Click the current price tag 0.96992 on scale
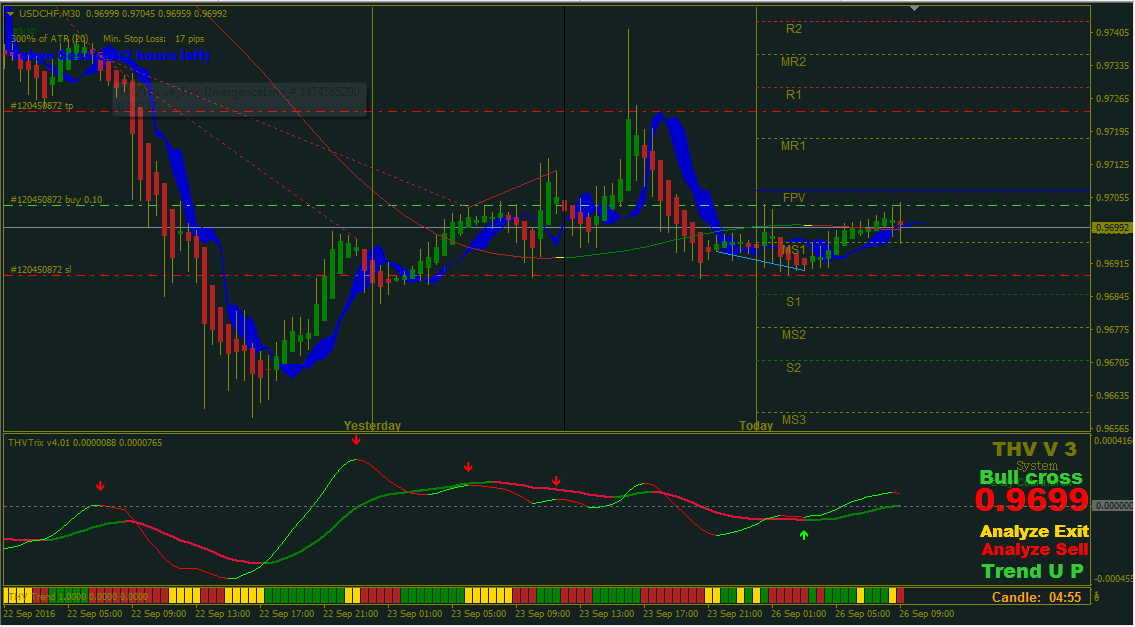Viewport: 1135px width, 627px height. coord(1113,228)
